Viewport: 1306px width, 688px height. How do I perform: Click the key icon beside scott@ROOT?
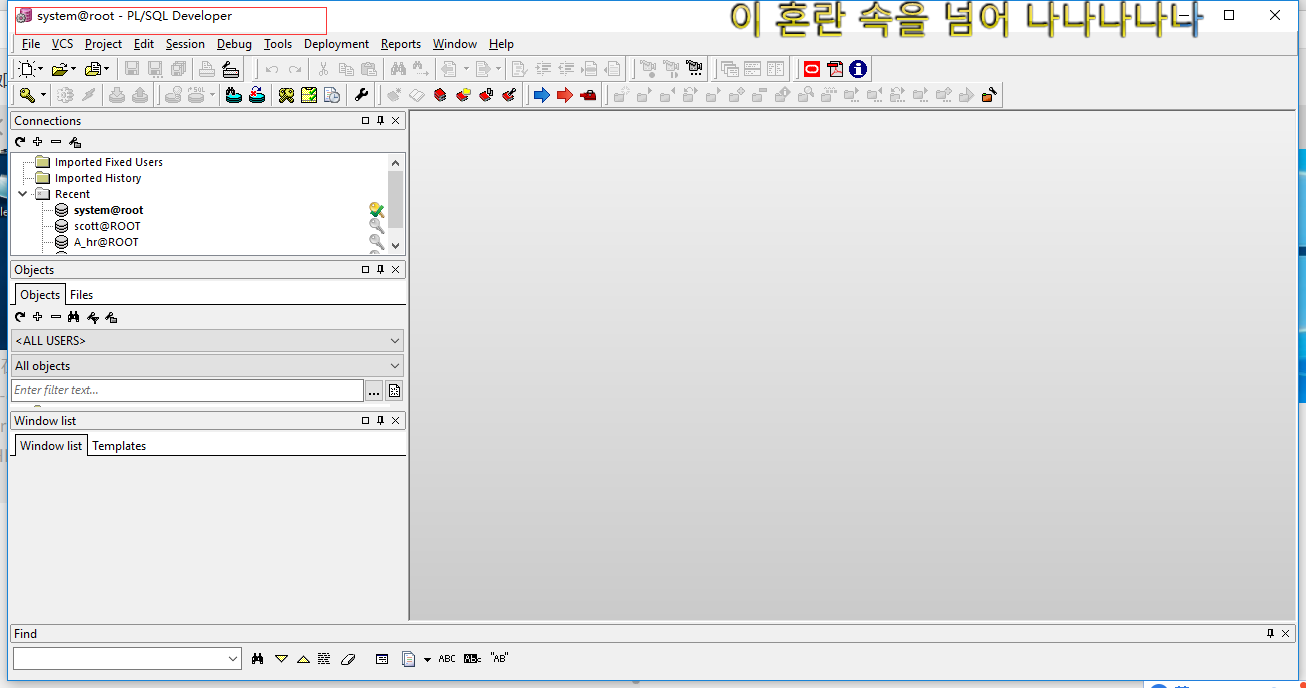tap(376, 226)
